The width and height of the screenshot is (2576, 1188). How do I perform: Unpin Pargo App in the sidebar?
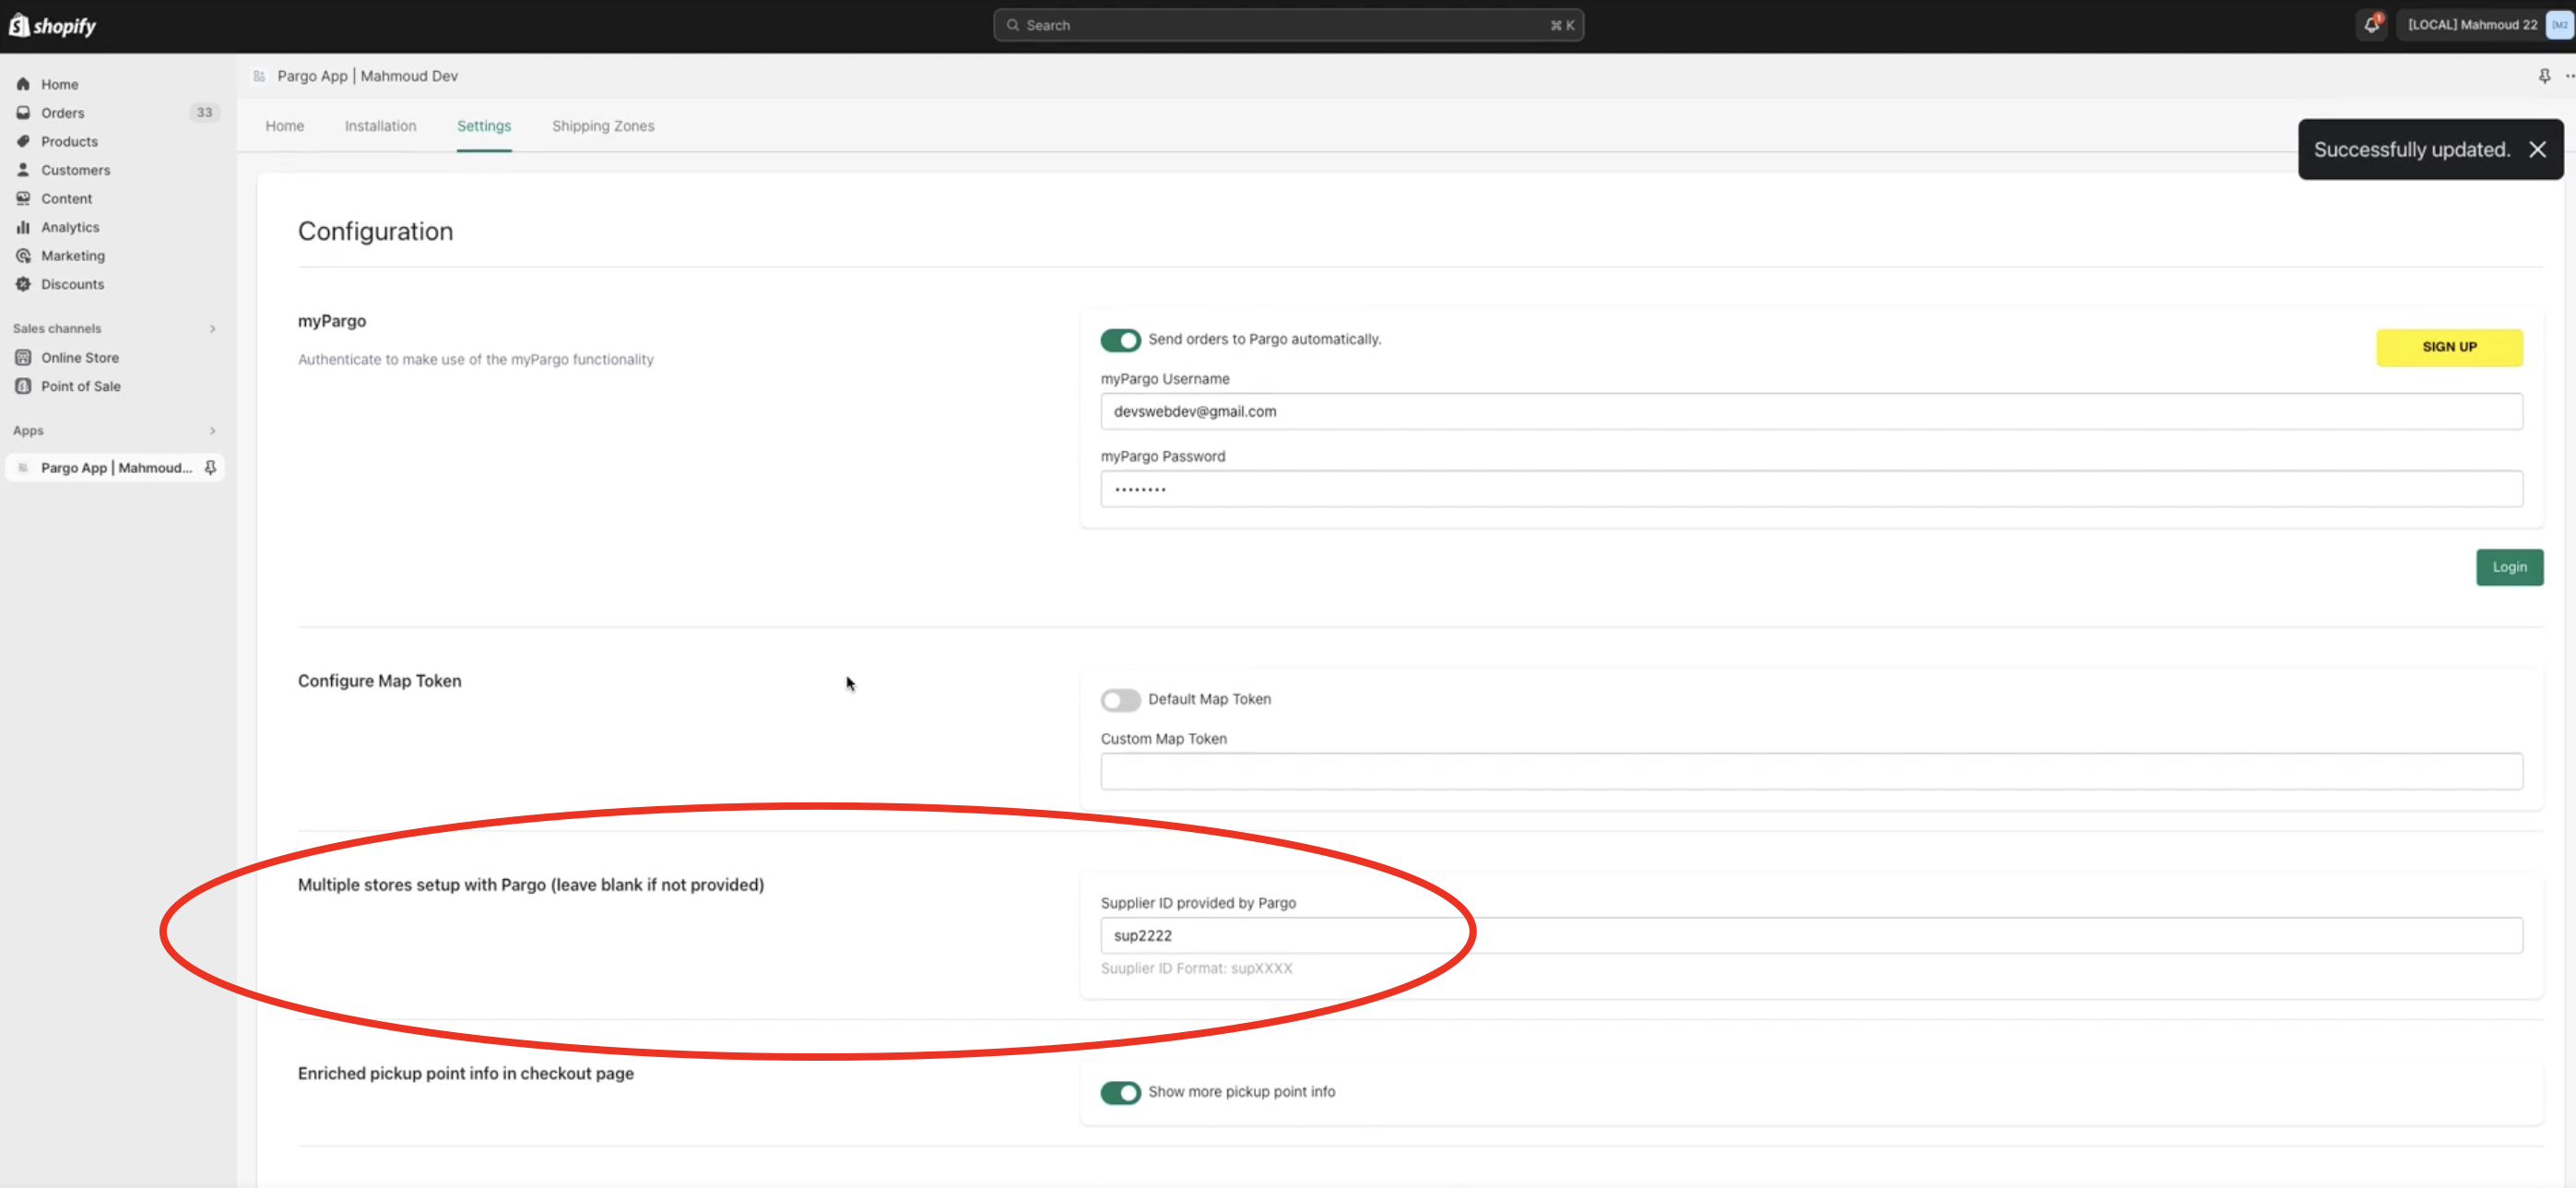tap(210, 467)
